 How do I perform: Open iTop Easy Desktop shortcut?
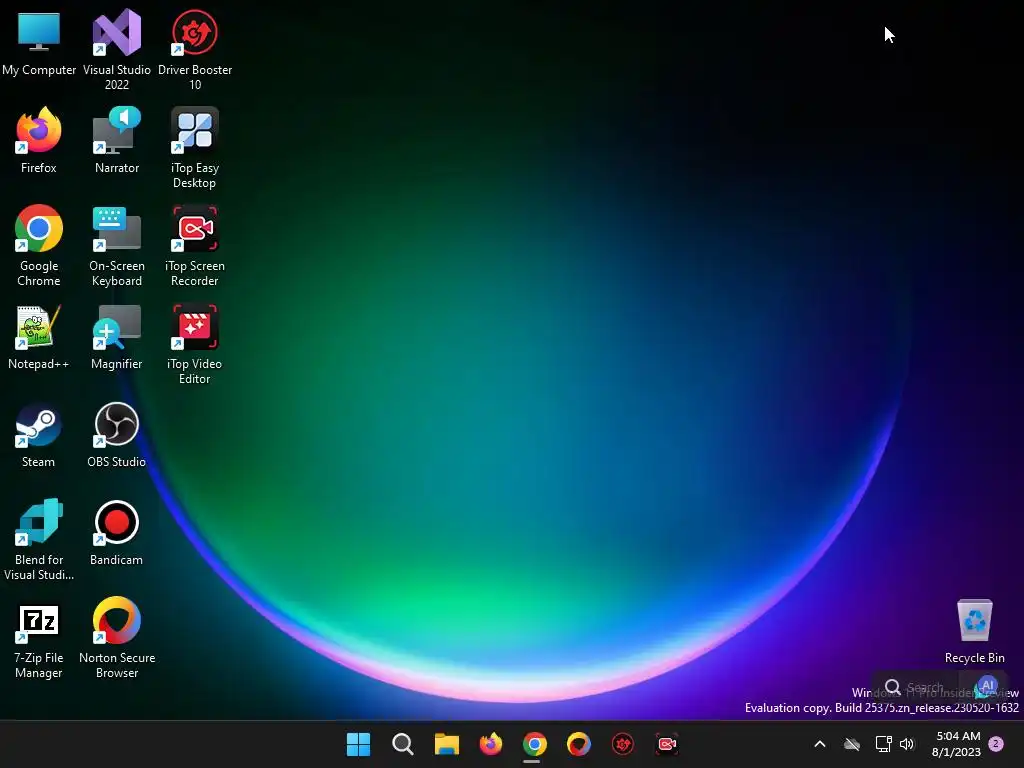195,148
